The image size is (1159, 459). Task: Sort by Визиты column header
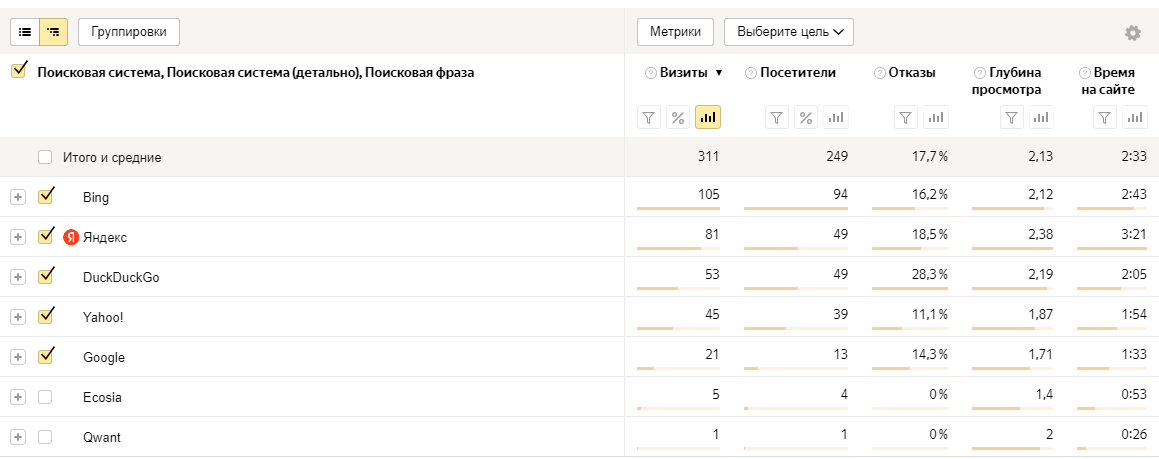coord(684,72)
